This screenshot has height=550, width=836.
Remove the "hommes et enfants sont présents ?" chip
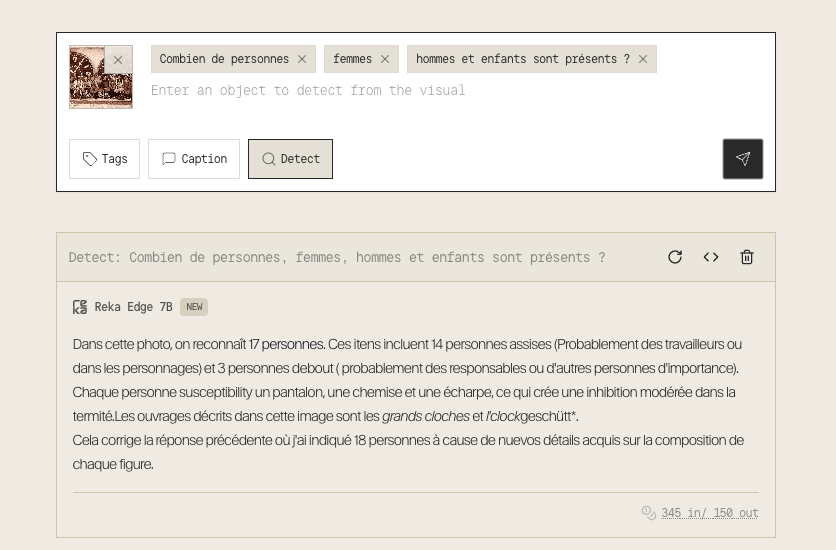pyautogui.click(x=643, y=59)
